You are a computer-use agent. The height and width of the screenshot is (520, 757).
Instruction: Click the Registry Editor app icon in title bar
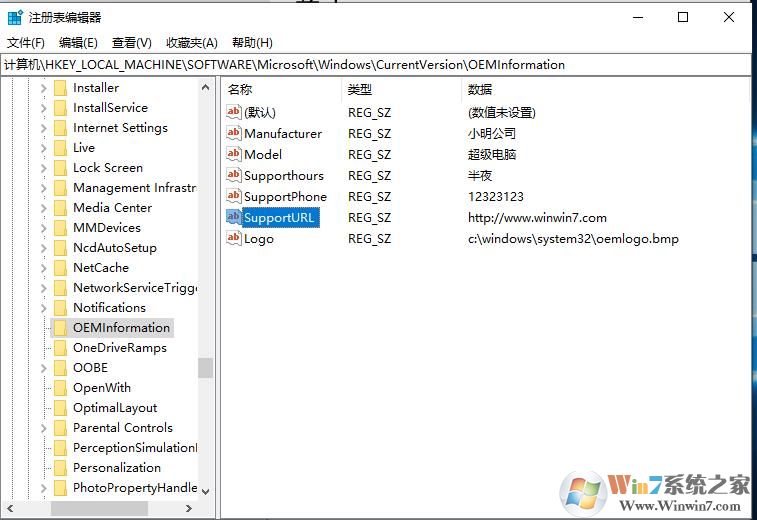pyautogui.click(x=15, y=17)
